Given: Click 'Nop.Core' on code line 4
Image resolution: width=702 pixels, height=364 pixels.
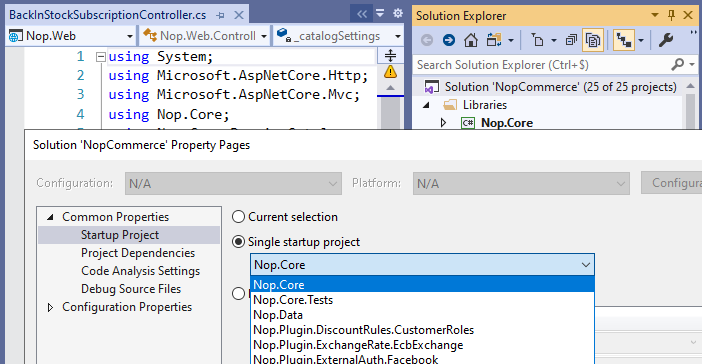Looking at the screenshot, I should pos(189,115).
